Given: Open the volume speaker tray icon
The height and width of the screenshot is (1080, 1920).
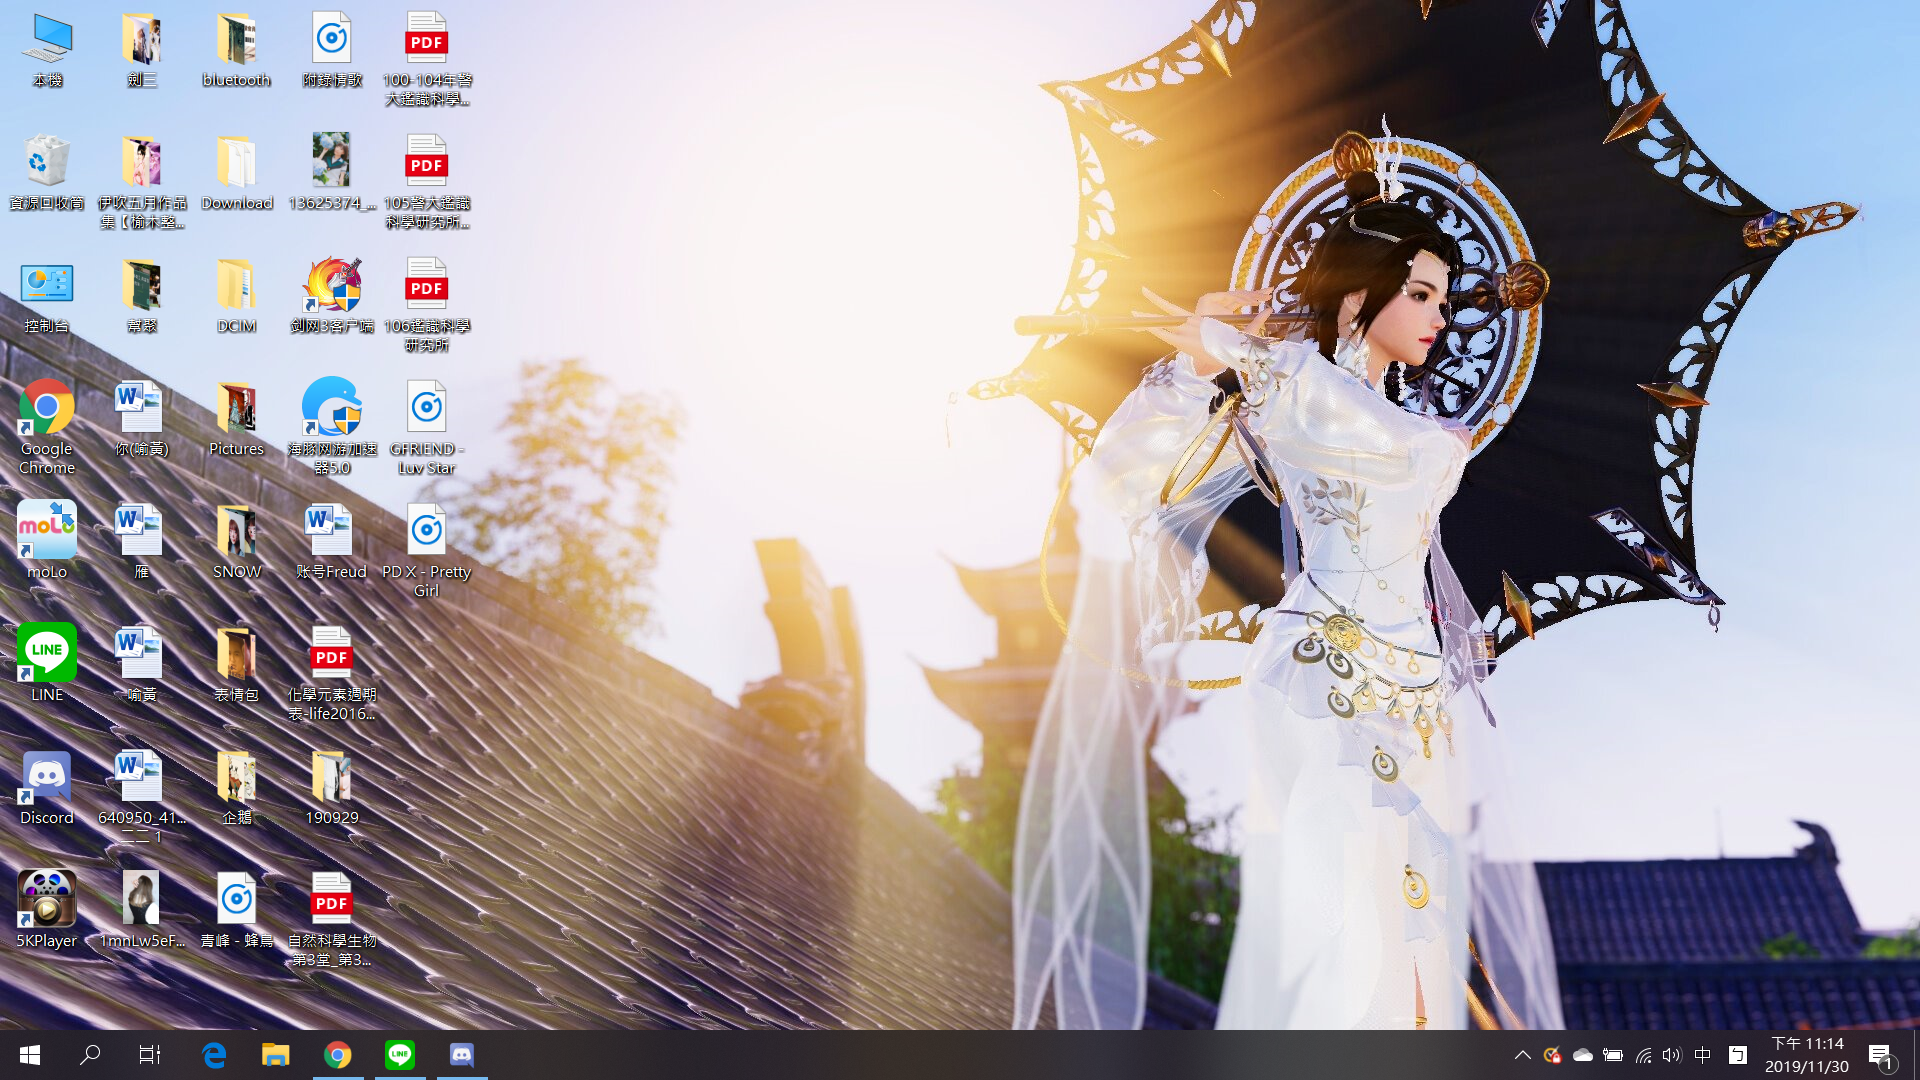Looking at the screenshot, I should [1672, 1055].
